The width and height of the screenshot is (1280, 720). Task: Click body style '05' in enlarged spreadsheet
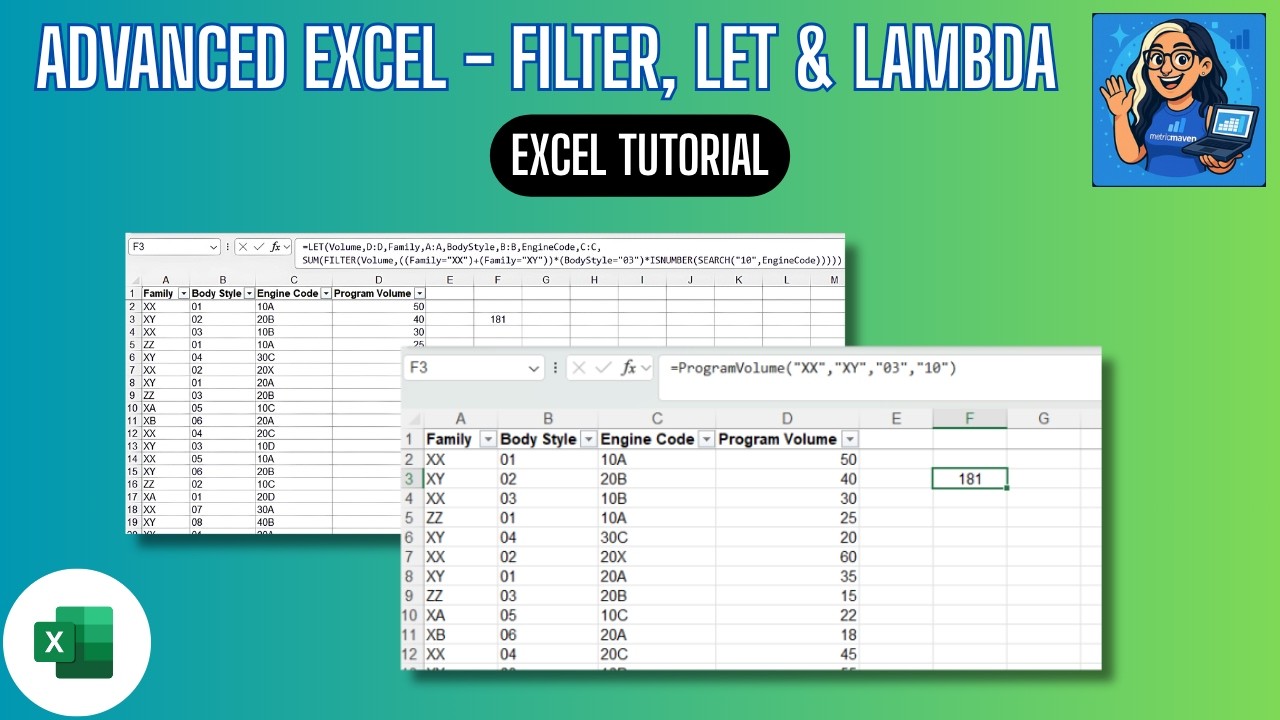click(510, 615)
